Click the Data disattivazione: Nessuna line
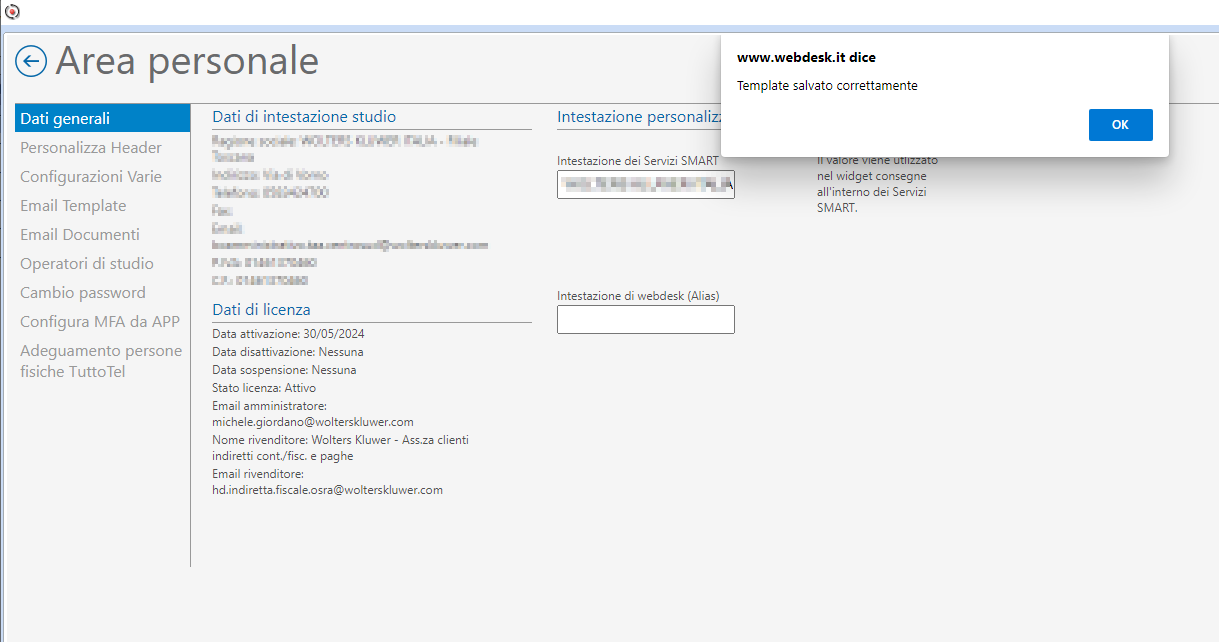Image resolution: width=1219 pixels, height=642 pixels. tap(288, 352)
